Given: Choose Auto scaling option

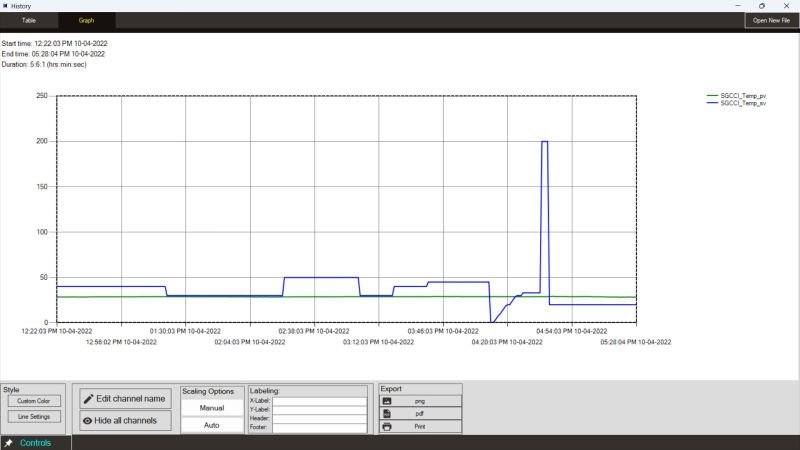Looking at the screenshot, I should point(212,425).
